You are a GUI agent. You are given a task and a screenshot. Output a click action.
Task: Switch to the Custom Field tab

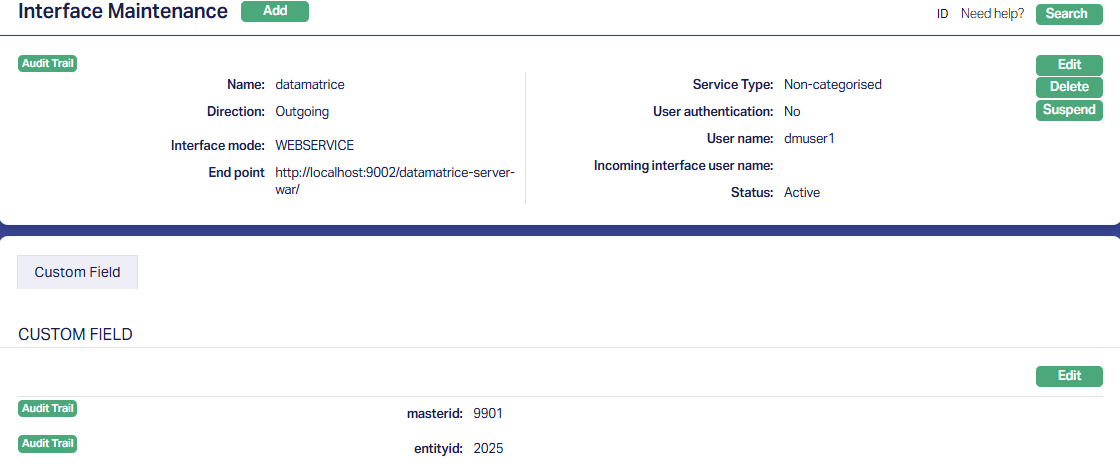point(77,272)
